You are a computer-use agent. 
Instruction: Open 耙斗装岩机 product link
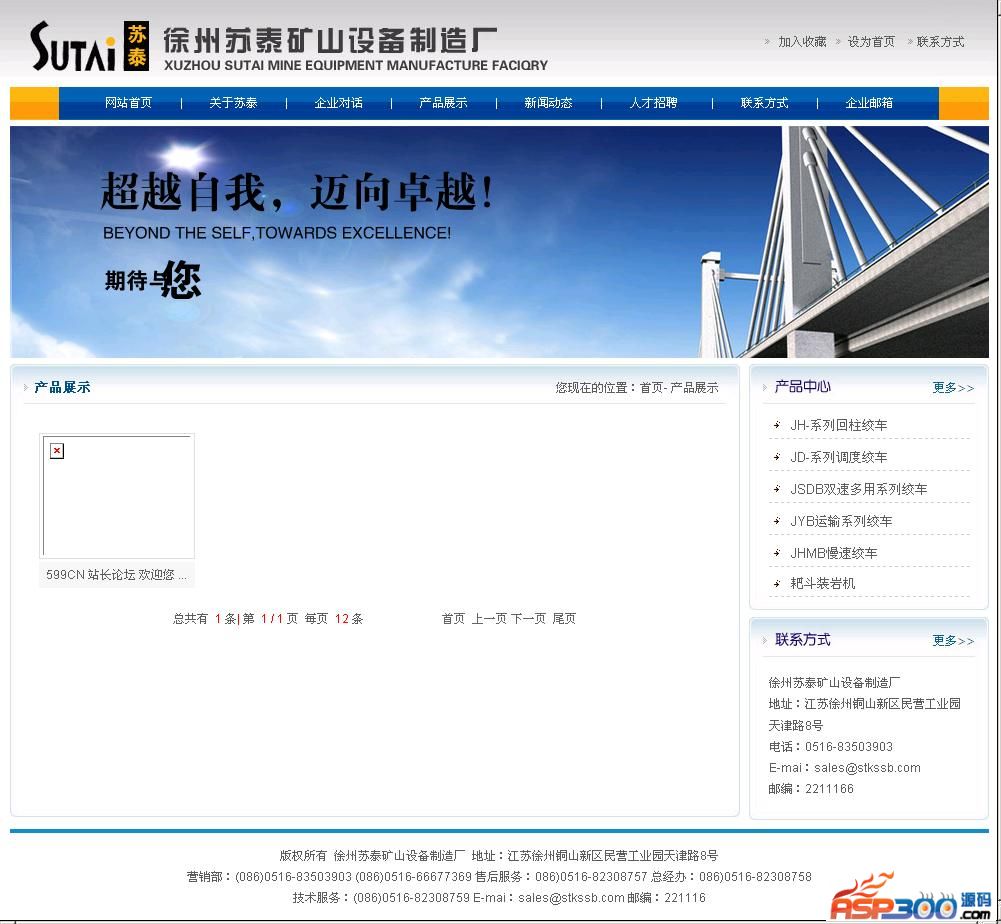[x=822, y=583]
